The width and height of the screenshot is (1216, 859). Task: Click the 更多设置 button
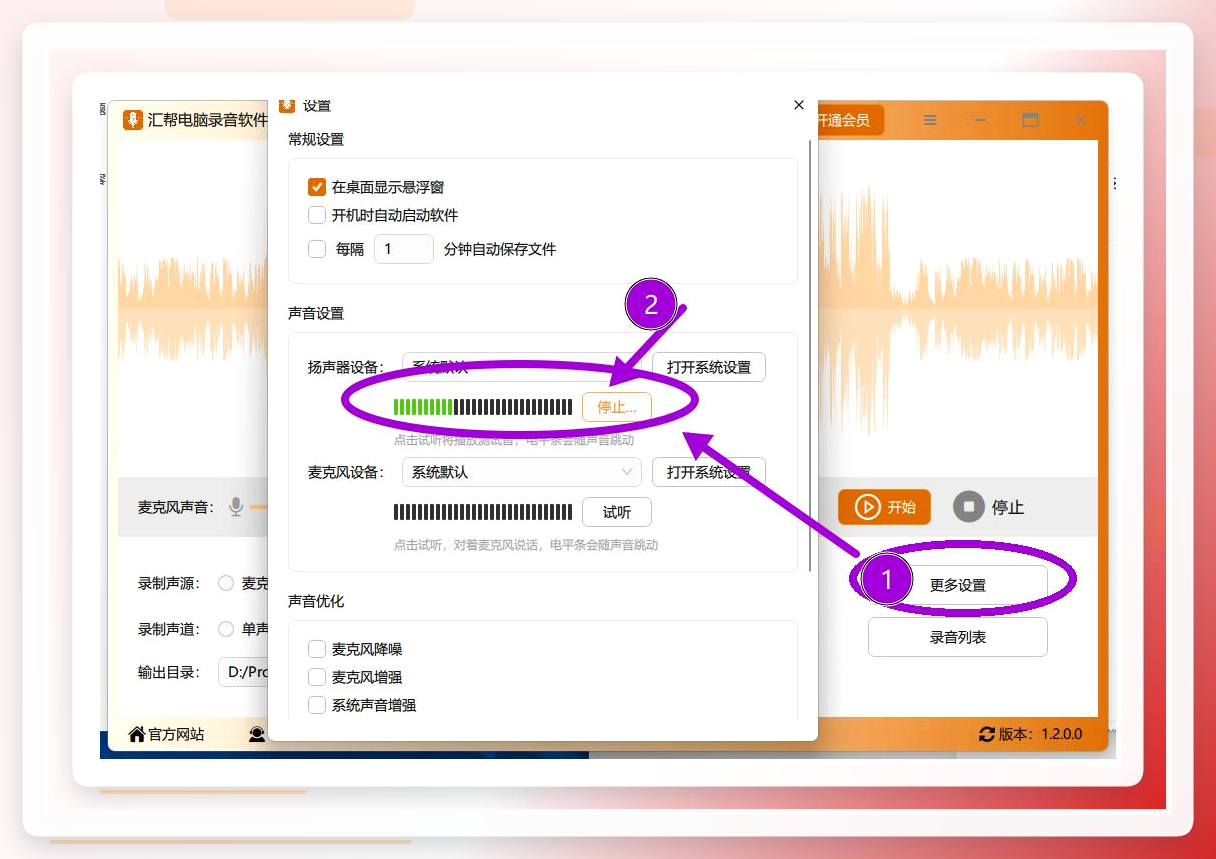[958, 585]
